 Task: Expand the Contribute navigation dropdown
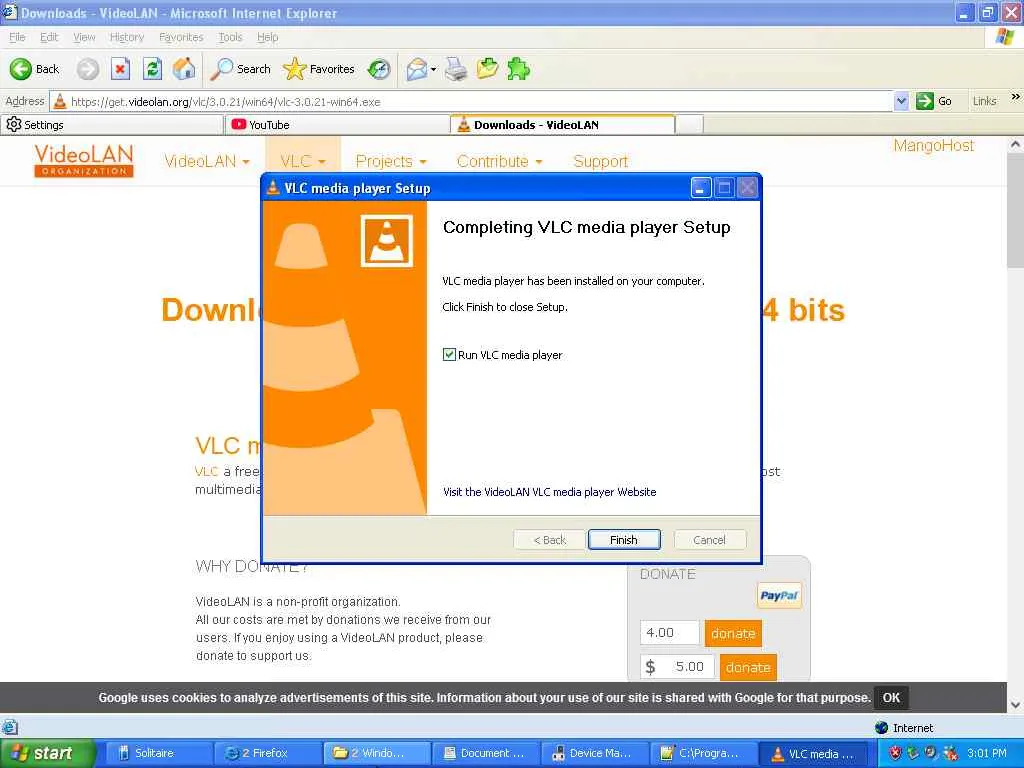[x=500, y=161]
